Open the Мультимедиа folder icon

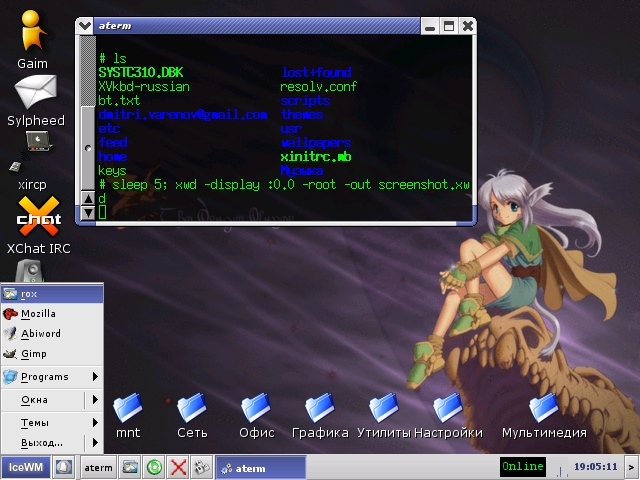point(544,407)
